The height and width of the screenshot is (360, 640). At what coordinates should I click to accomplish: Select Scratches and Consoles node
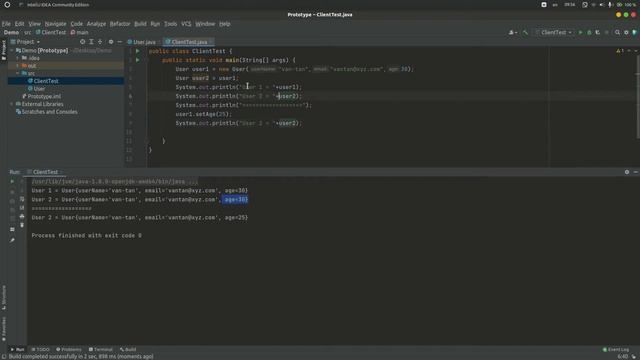click(x=49, y=112)
